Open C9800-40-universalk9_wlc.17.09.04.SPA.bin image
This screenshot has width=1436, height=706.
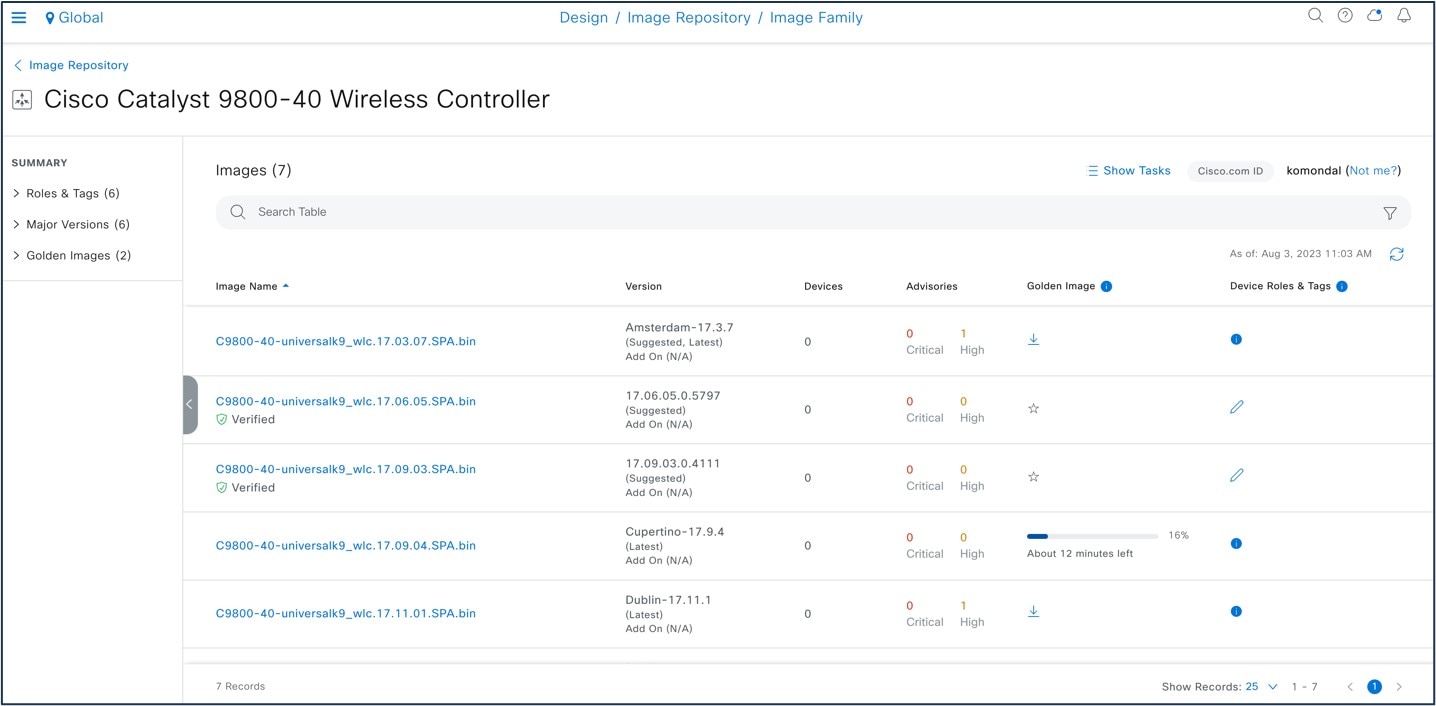[x=346, y=546]
